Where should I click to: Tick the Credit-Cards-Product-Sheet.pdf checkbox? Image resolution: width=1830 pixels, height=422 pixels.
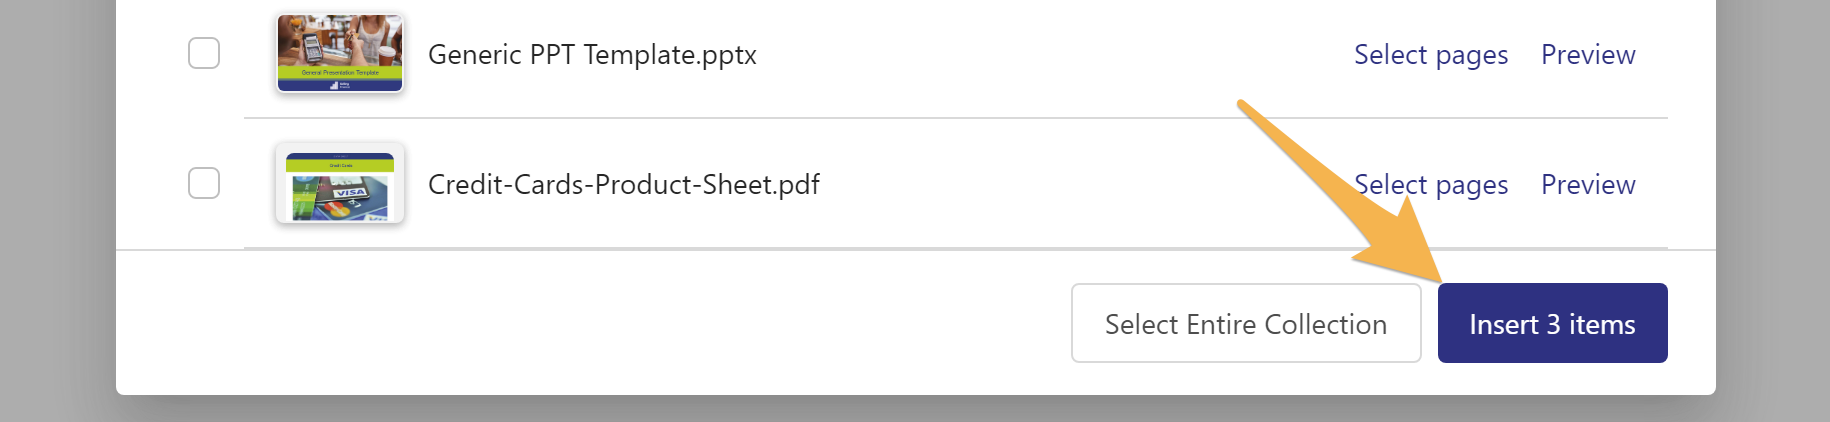(x=204, y=183)
